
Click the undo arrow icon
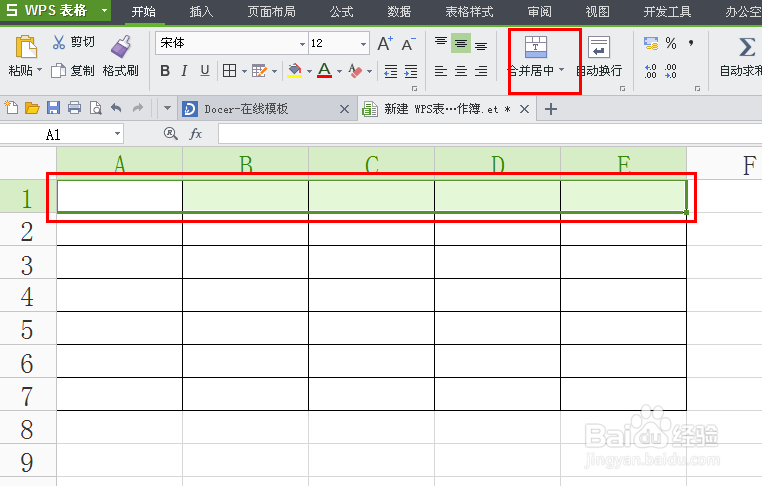pos(116,107)
